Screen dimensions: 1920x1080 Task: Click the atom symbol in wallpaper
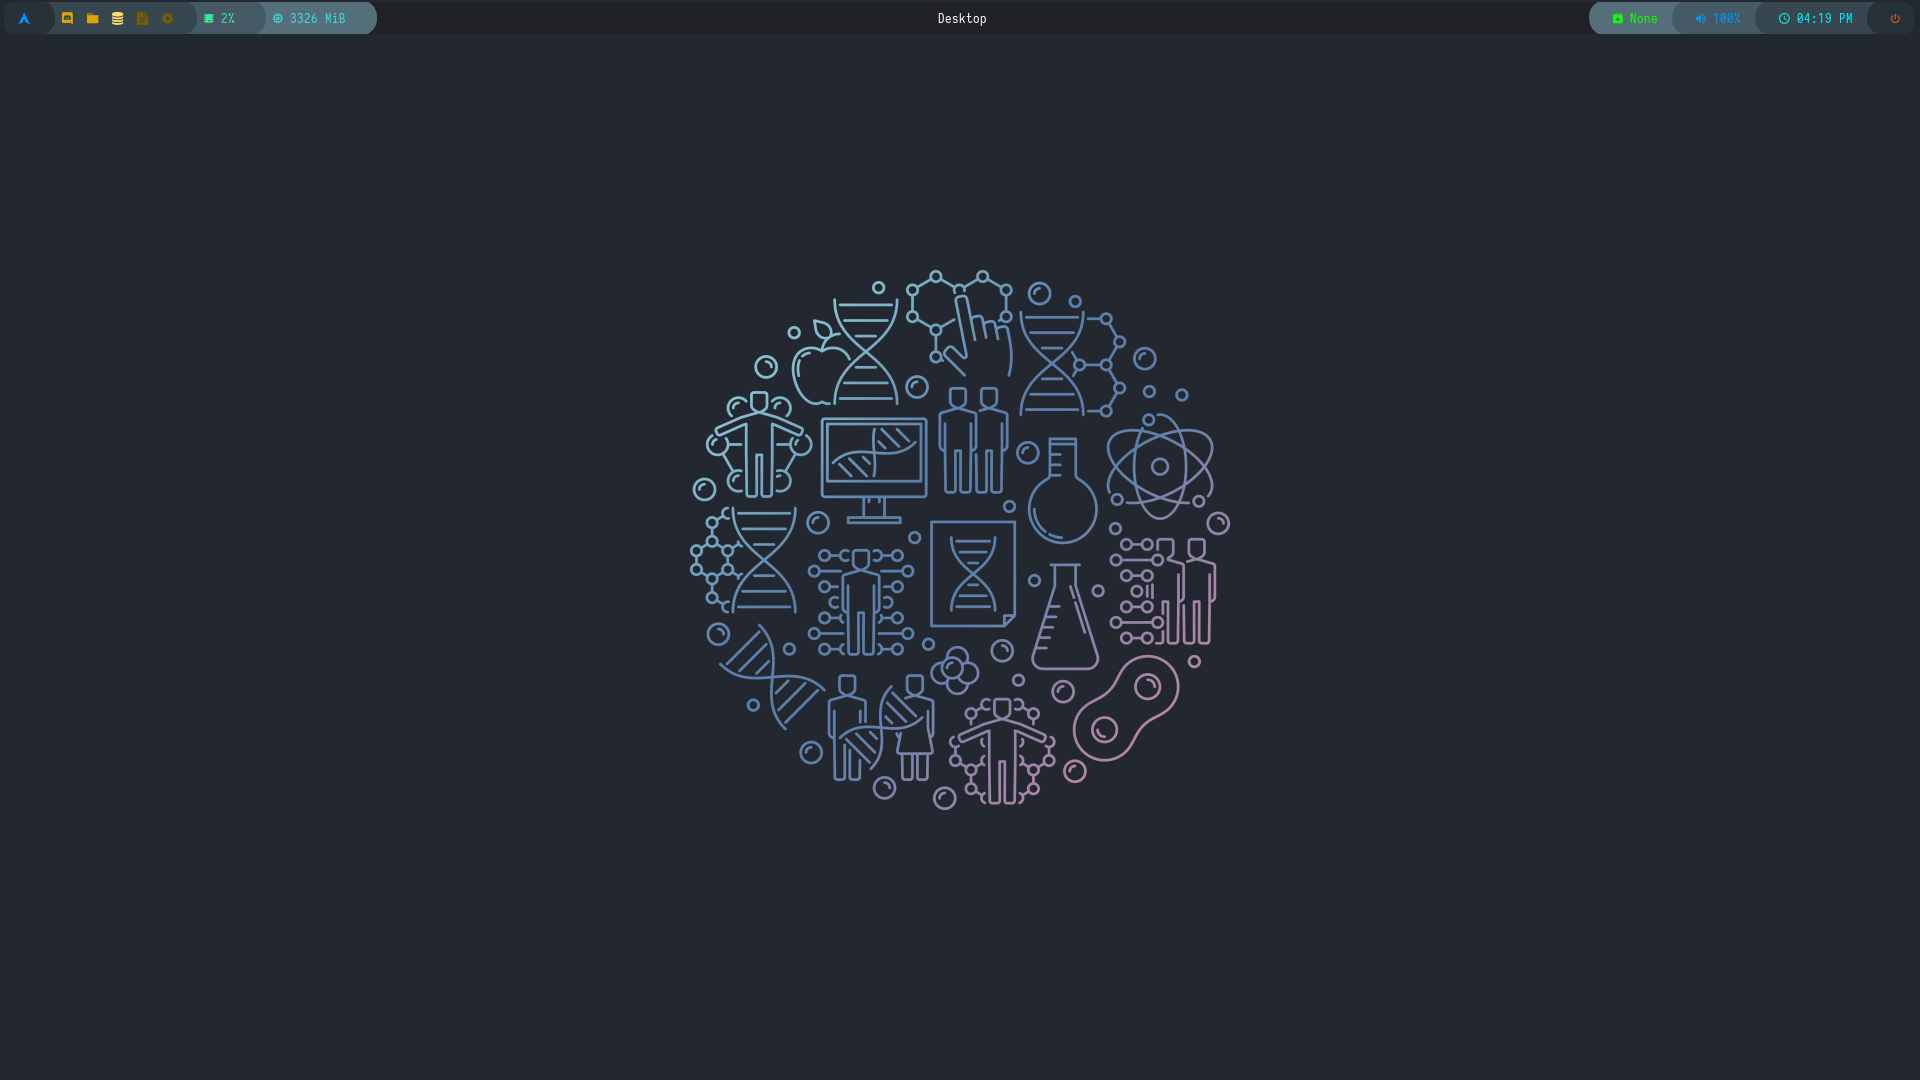coord(1160,466)
